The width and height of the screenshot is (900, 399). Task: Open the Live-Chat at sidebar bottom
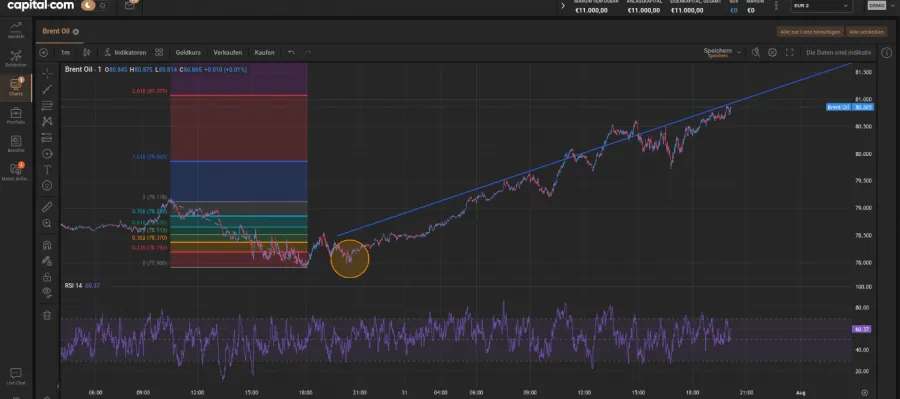(15, 376)
